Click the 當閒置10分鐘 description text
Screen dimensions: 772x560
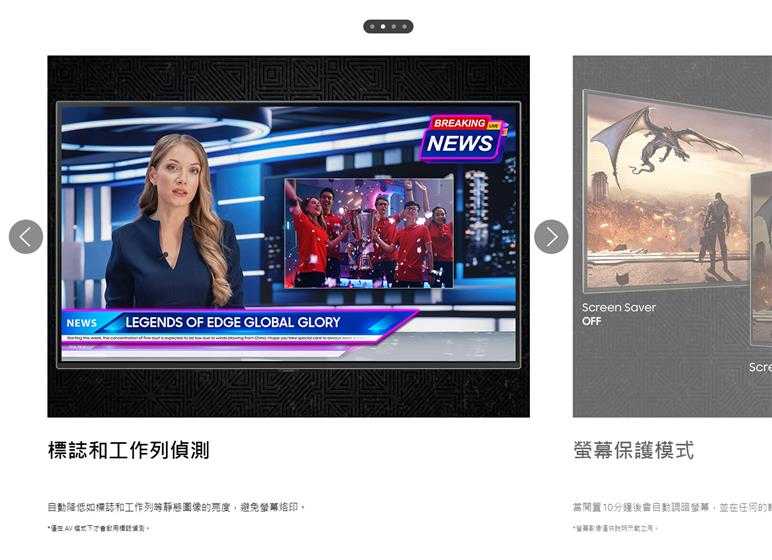coord(670,507)
